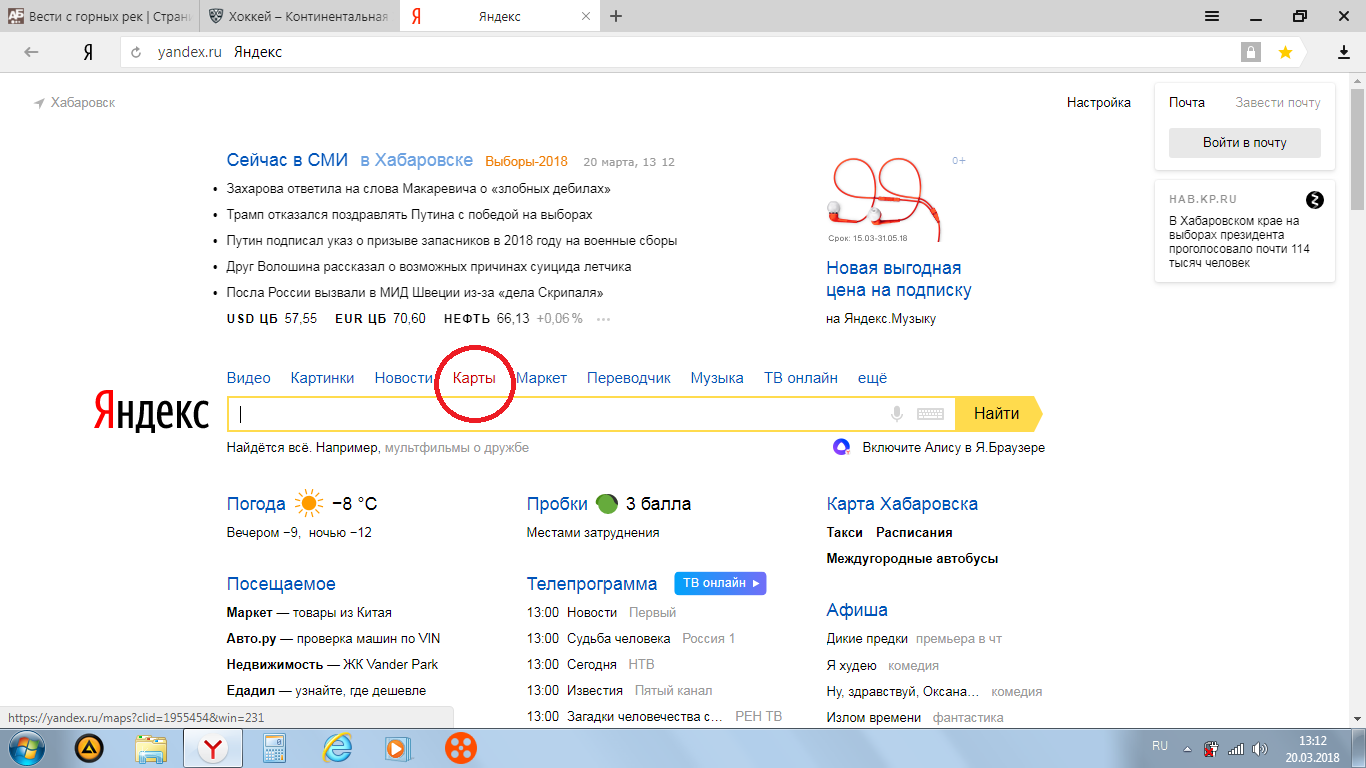
Task: Click the orange film reel taskbar icon
Action: click(x=461, y=748)
